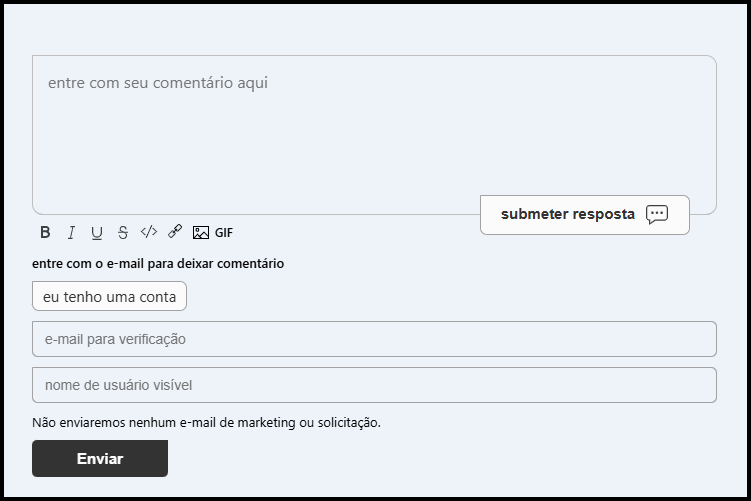Insert an image with the picture icon
This screenshot has height=501, width=751.
tap(201, 232)
